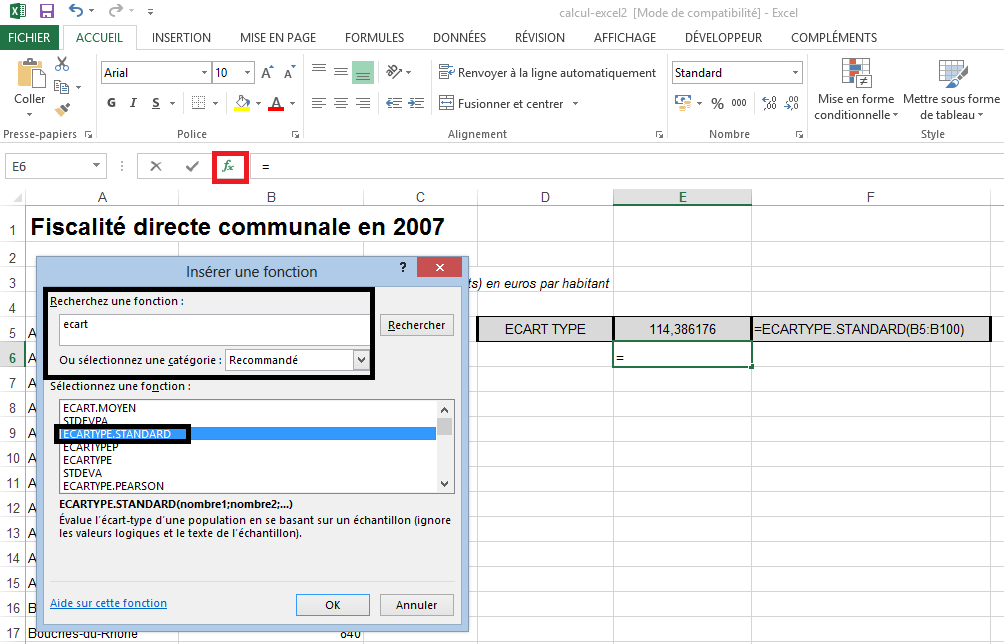1004x644 pixels.
Task: Select the Format Painter brush icon
Action: click(x=62, y=109)
